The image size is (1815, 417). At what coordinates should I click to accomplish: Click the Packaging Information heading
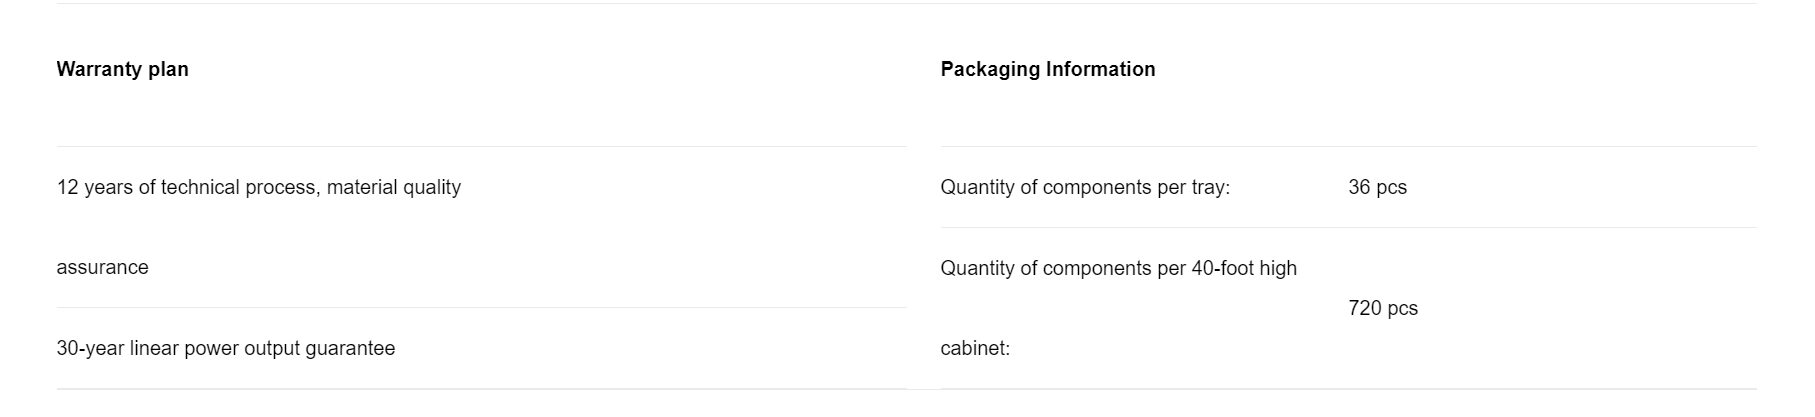click(1048, 69)
